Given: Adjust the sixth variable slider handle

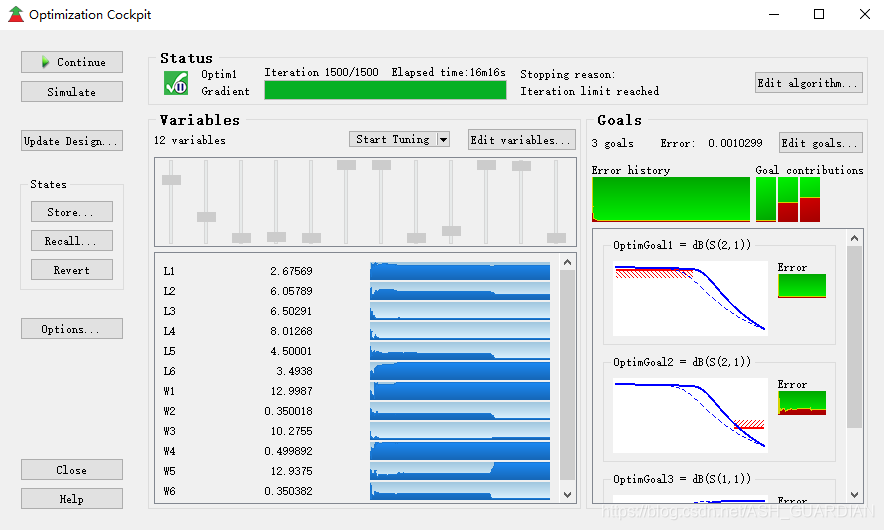Looking at the screenshot, I should pos(346,165).
